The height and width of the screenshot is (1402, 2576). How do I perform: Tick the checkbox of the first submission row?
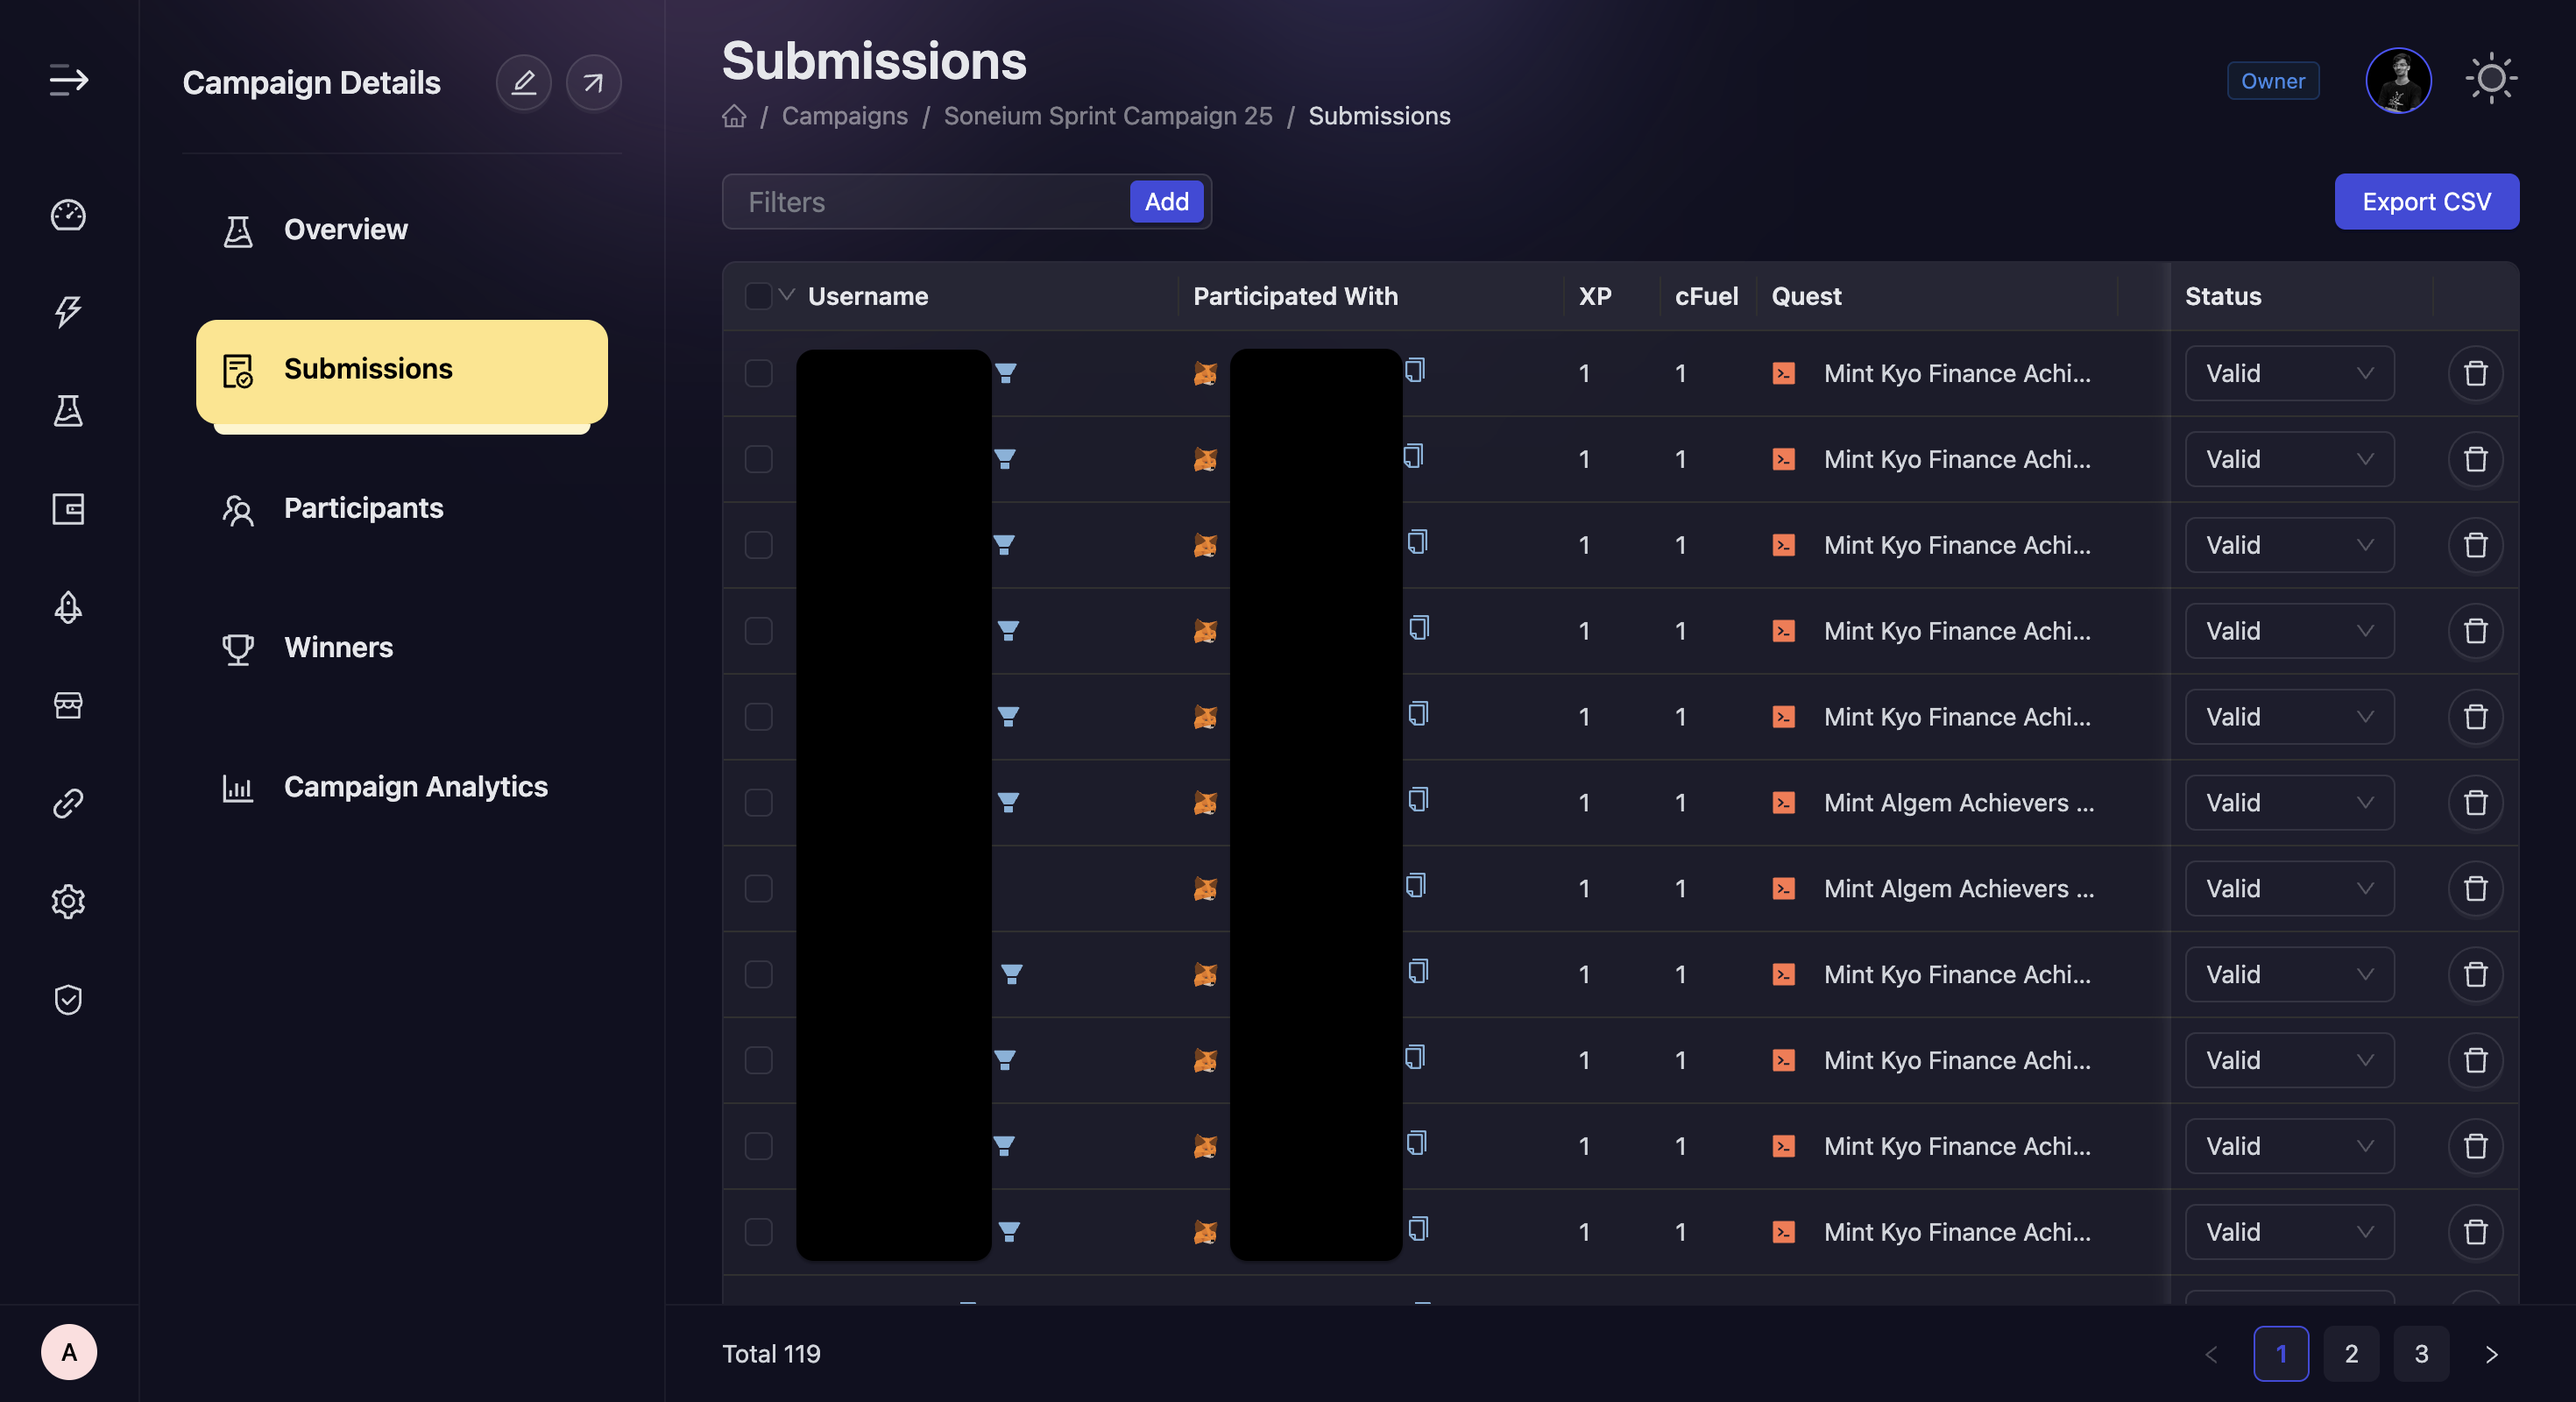pyautogui.click(x=758, y=373)
